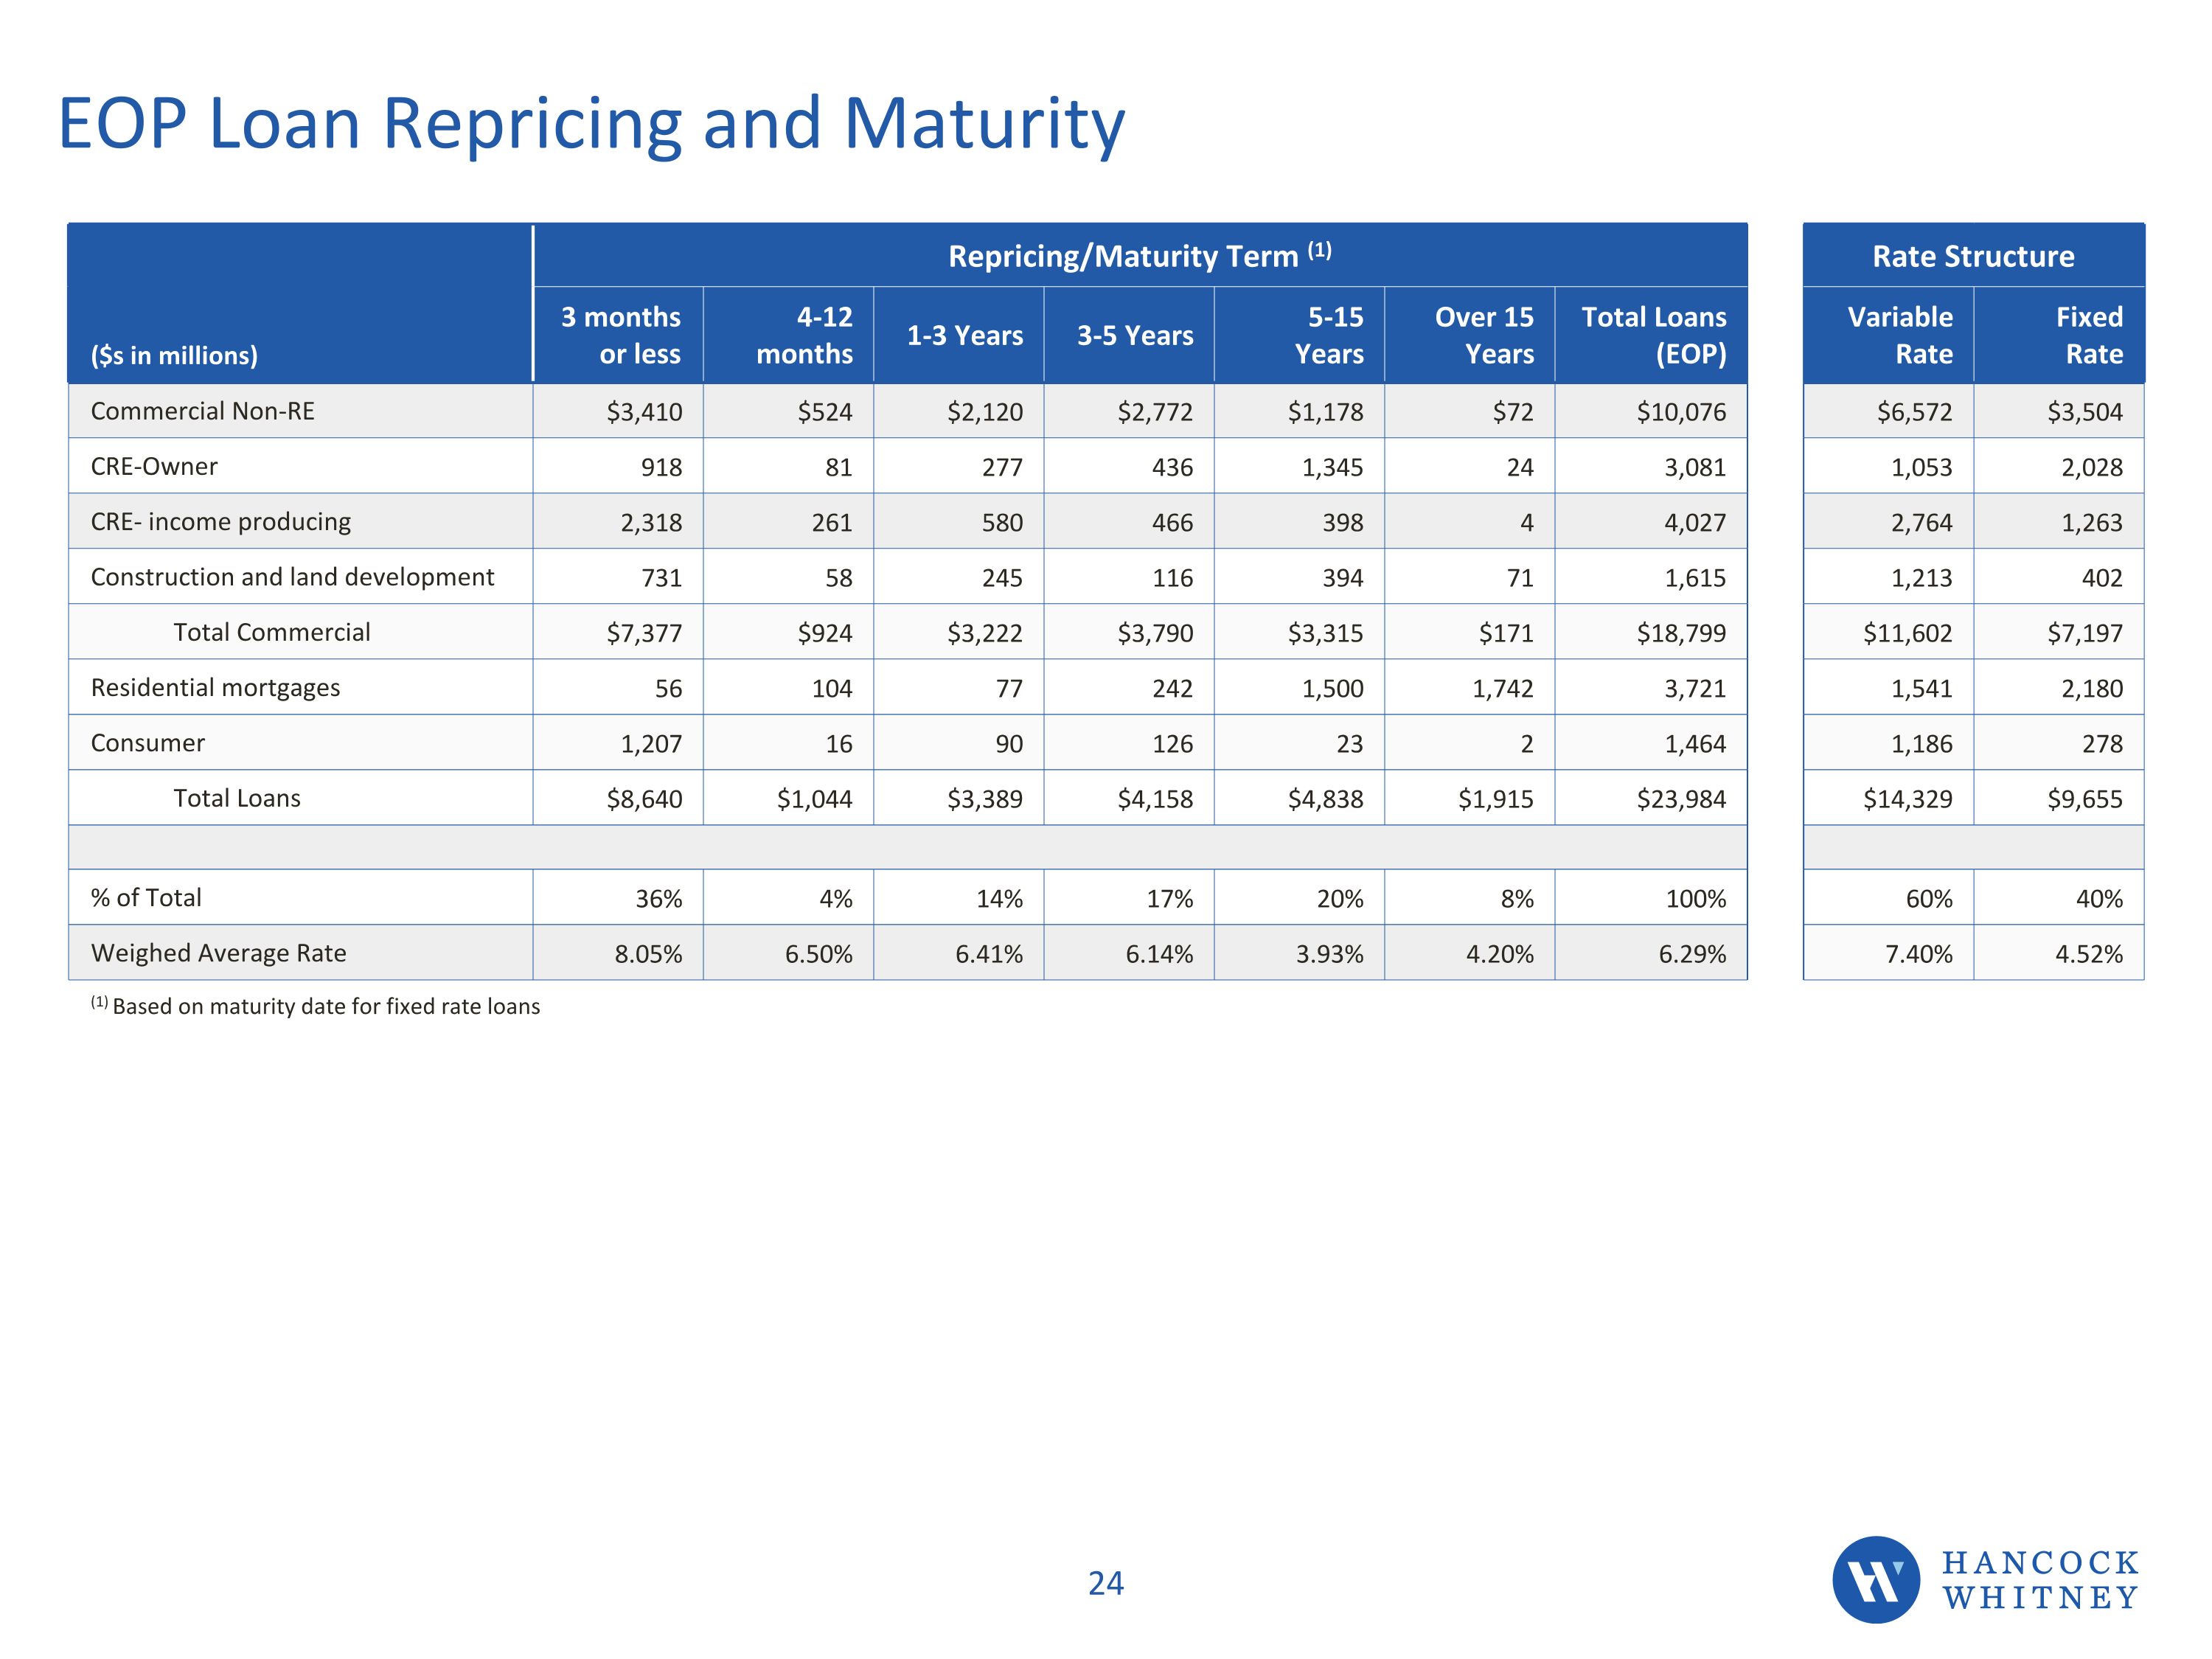Click the Commercial Non-RE row label
This screenshot has width=2212, height=1659.
(202, 411)
